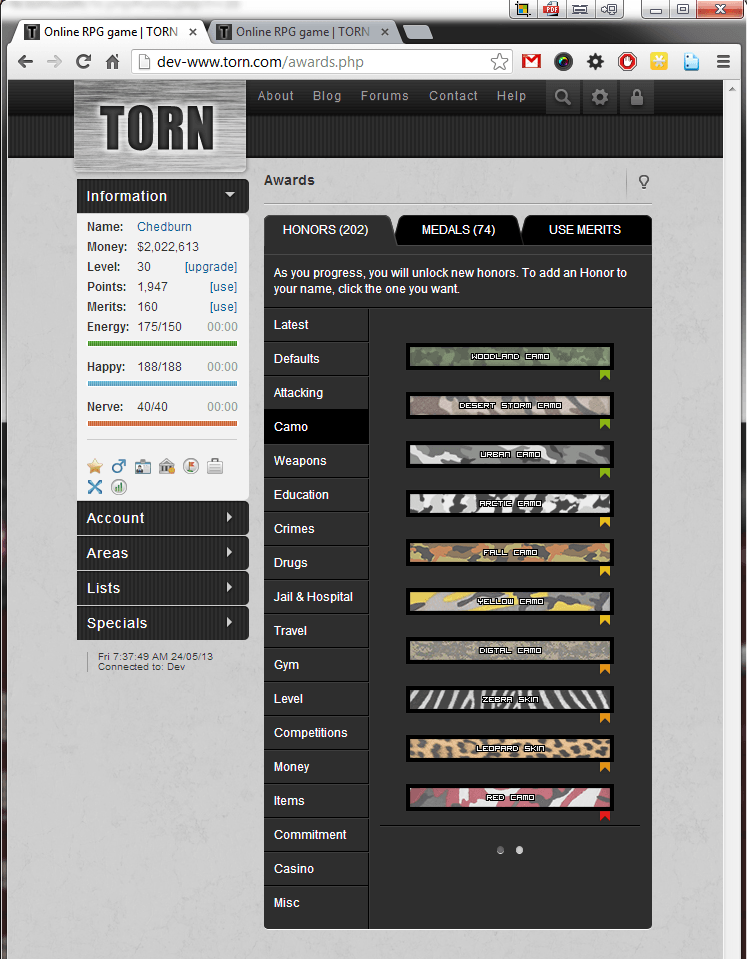Viewport: 747px width, 959px height.
Task: Click the yellow asterisk extension icon
Action: [x=659, y=61]
